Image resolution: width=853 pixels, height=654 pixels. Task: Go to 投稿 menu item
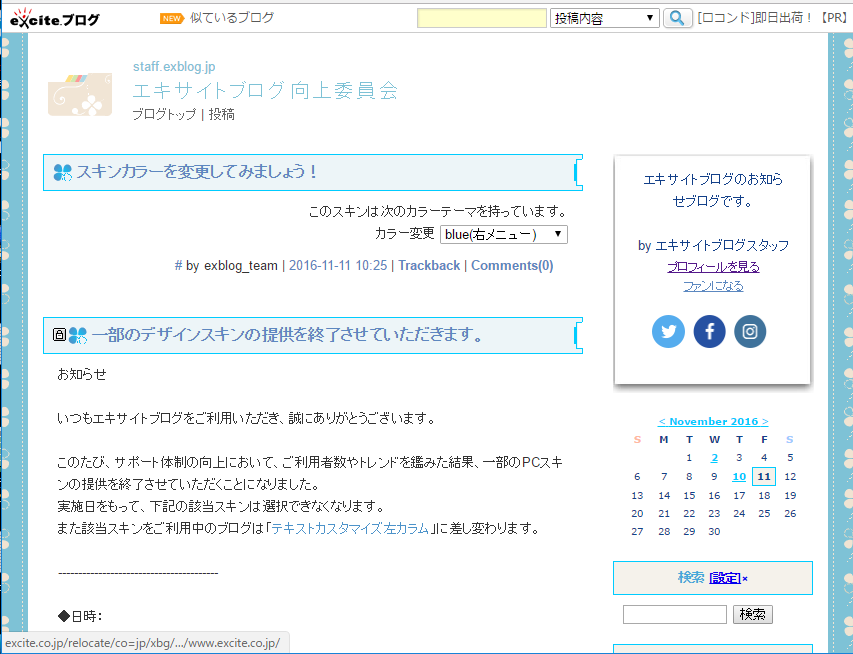221,114
